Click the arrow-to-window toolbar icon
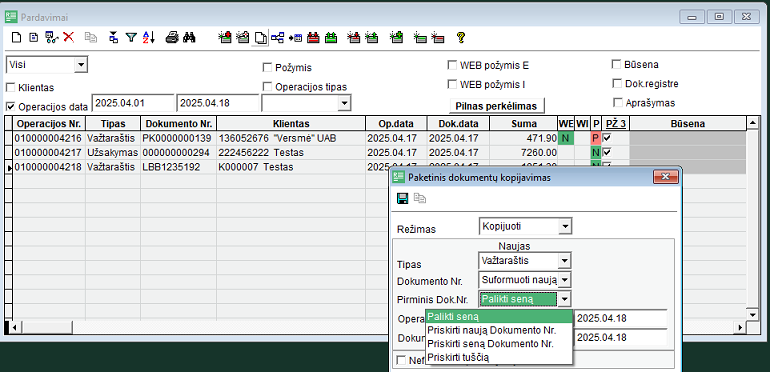The height and width of the screenshot is (372, 770). pos(295,38)
